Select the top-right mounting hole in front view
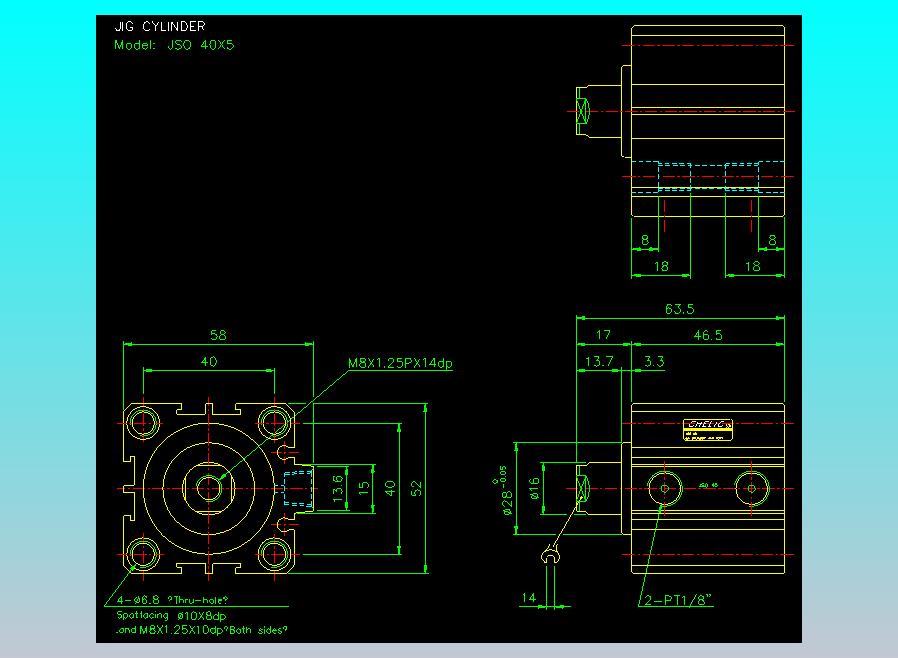Screen dimensions: 898x658 click(274, 423)
